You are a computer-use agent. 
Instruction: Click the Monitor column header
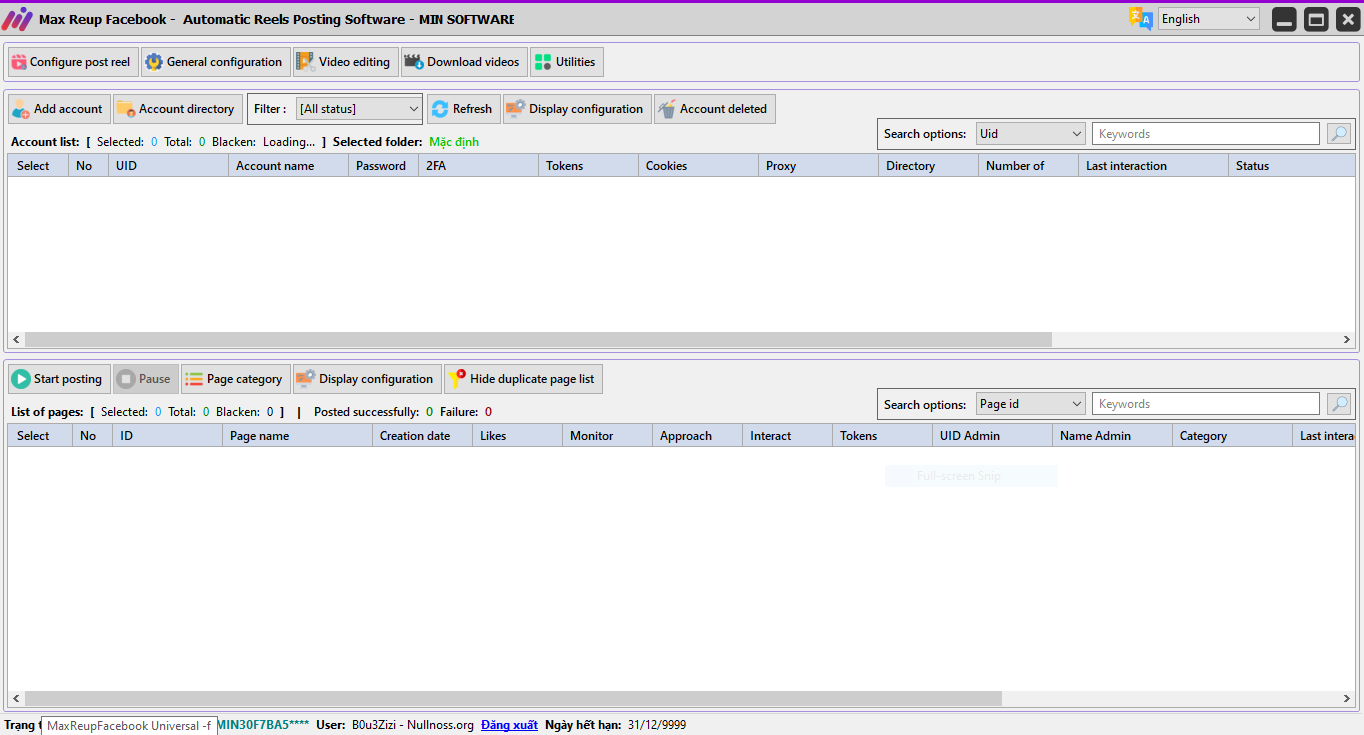point(607,436)
